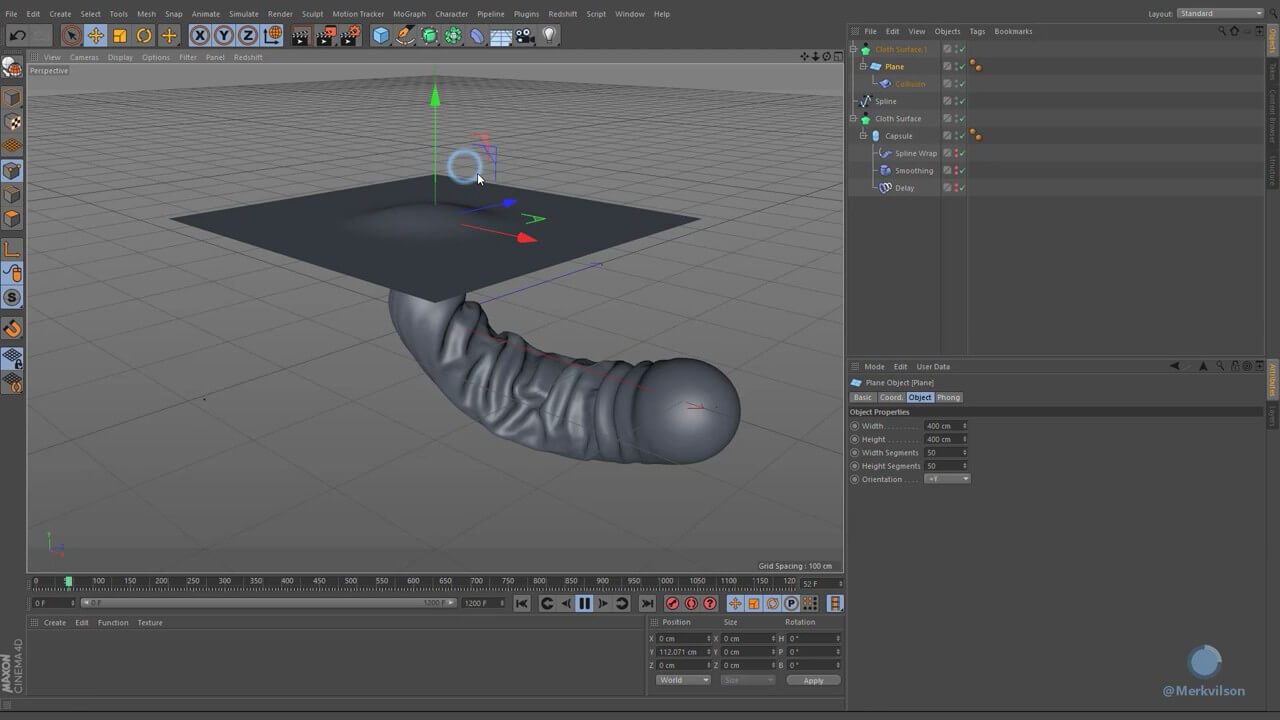The image size is (1280, 720).
Task: Click the Camera object icon
Action: 525,36
